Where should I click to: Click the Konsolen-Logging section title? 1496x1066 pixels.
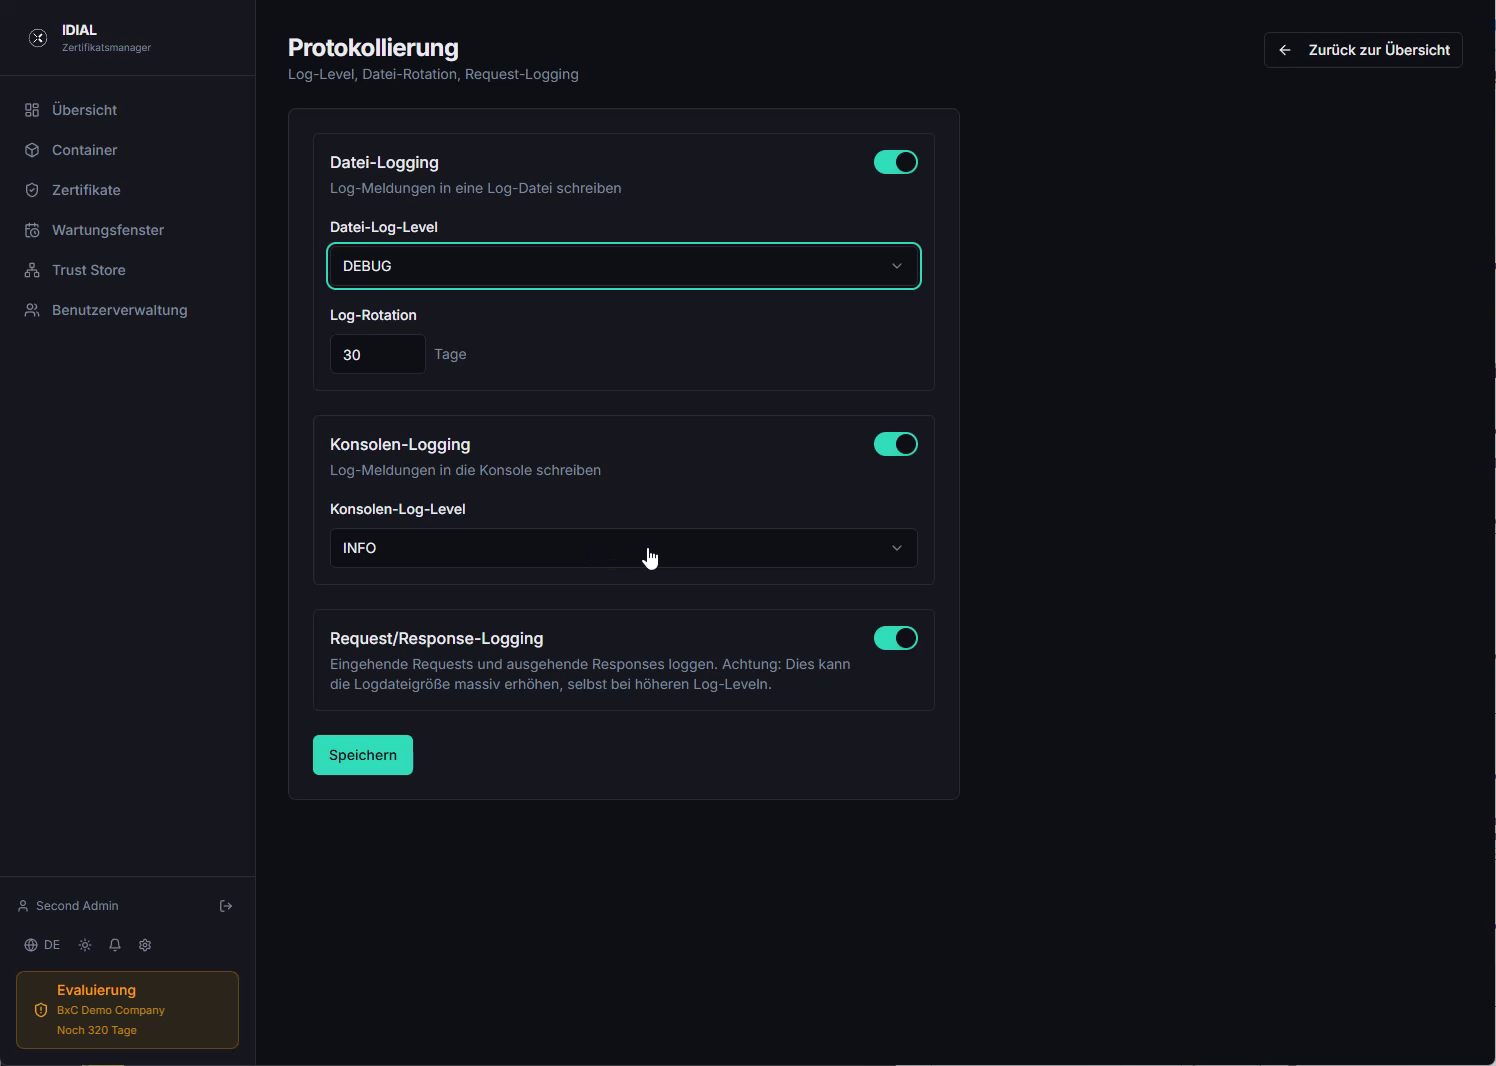400,444
